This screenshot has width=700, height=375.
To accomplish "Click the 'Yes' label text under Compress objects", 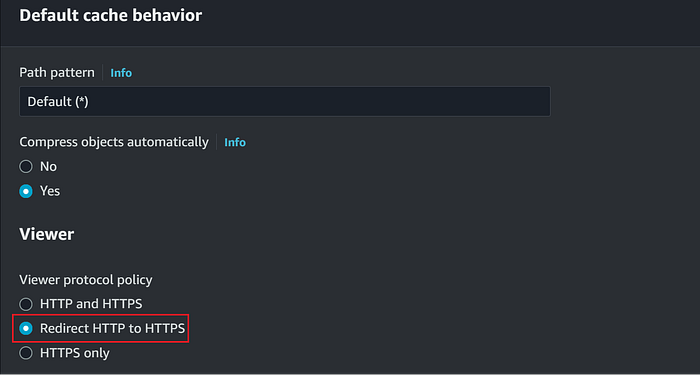I will click(x=50, y=192).
